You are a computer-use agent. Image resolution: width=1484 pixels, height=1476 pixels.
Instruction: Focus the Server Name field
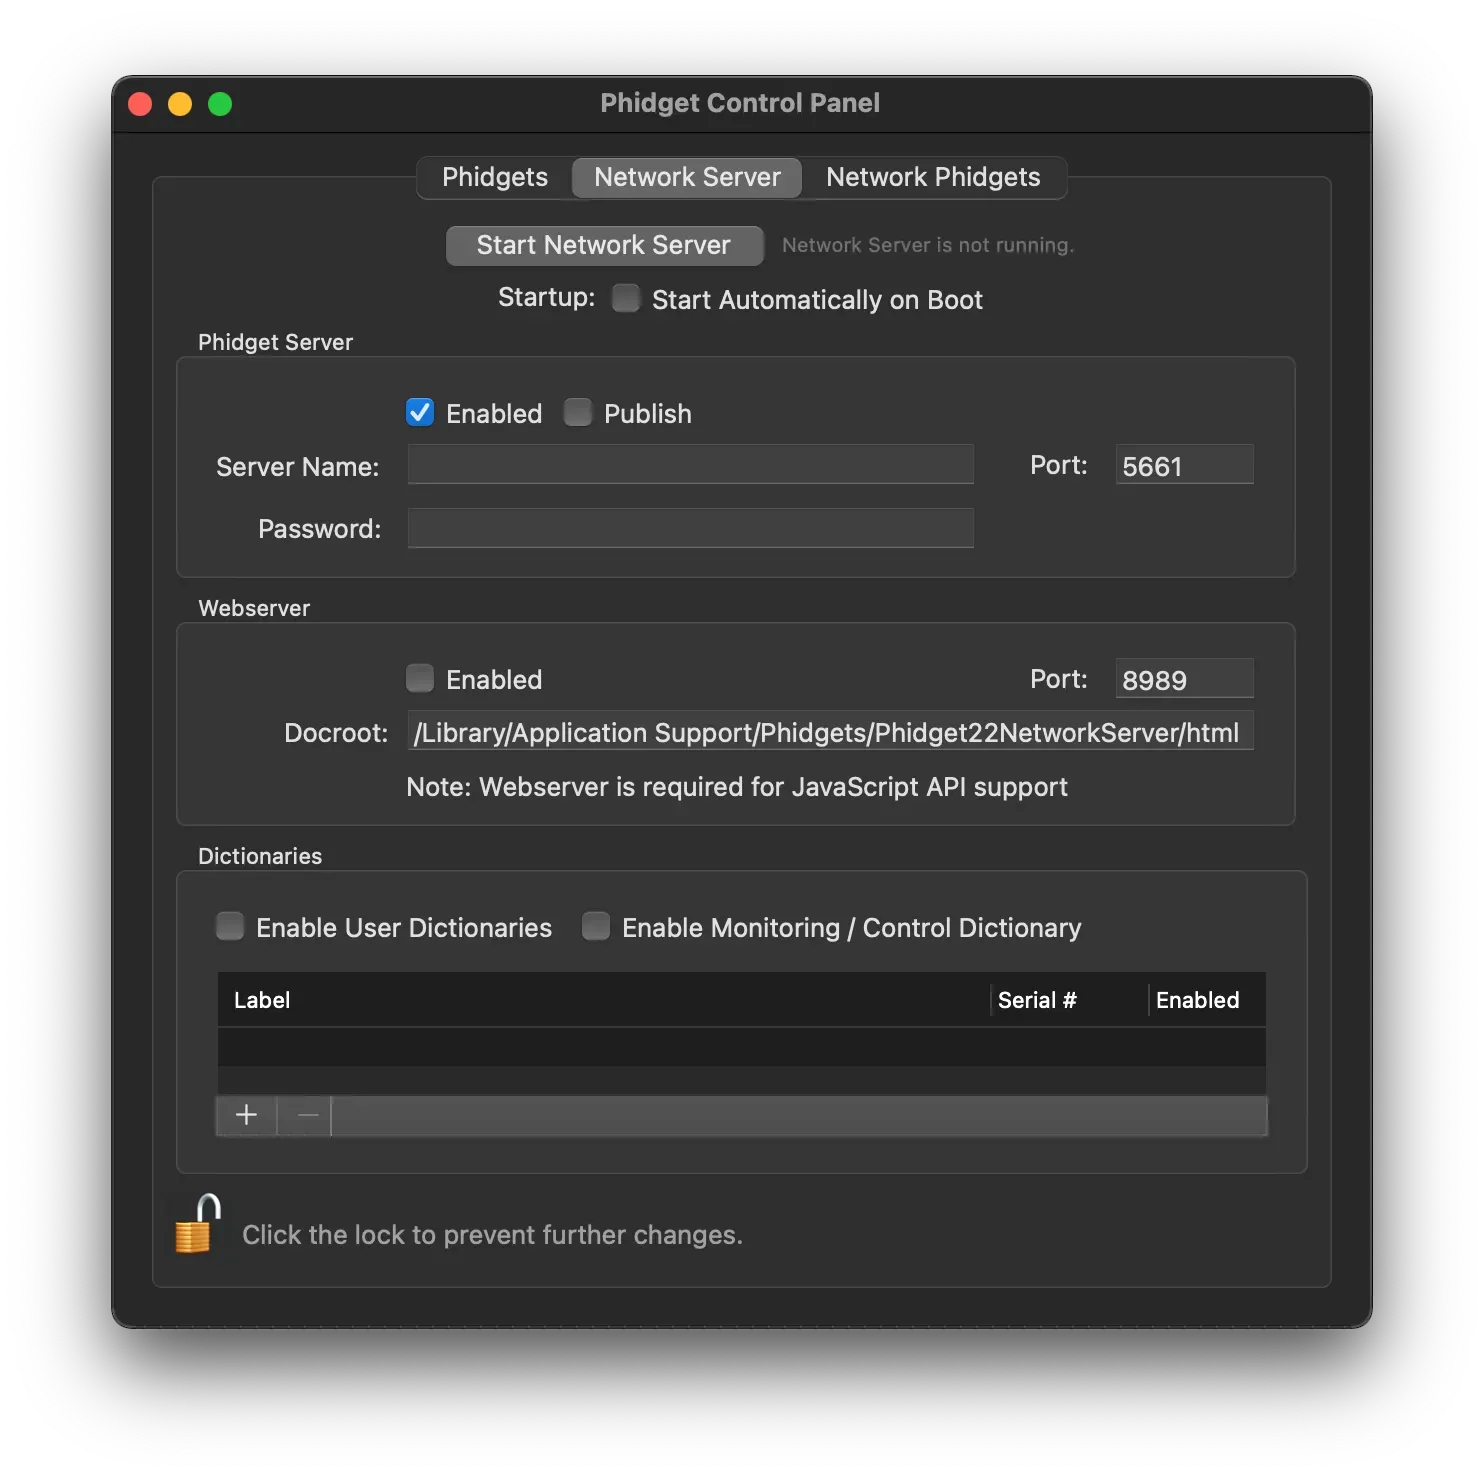pyautogui.click(x=690, y=464)
